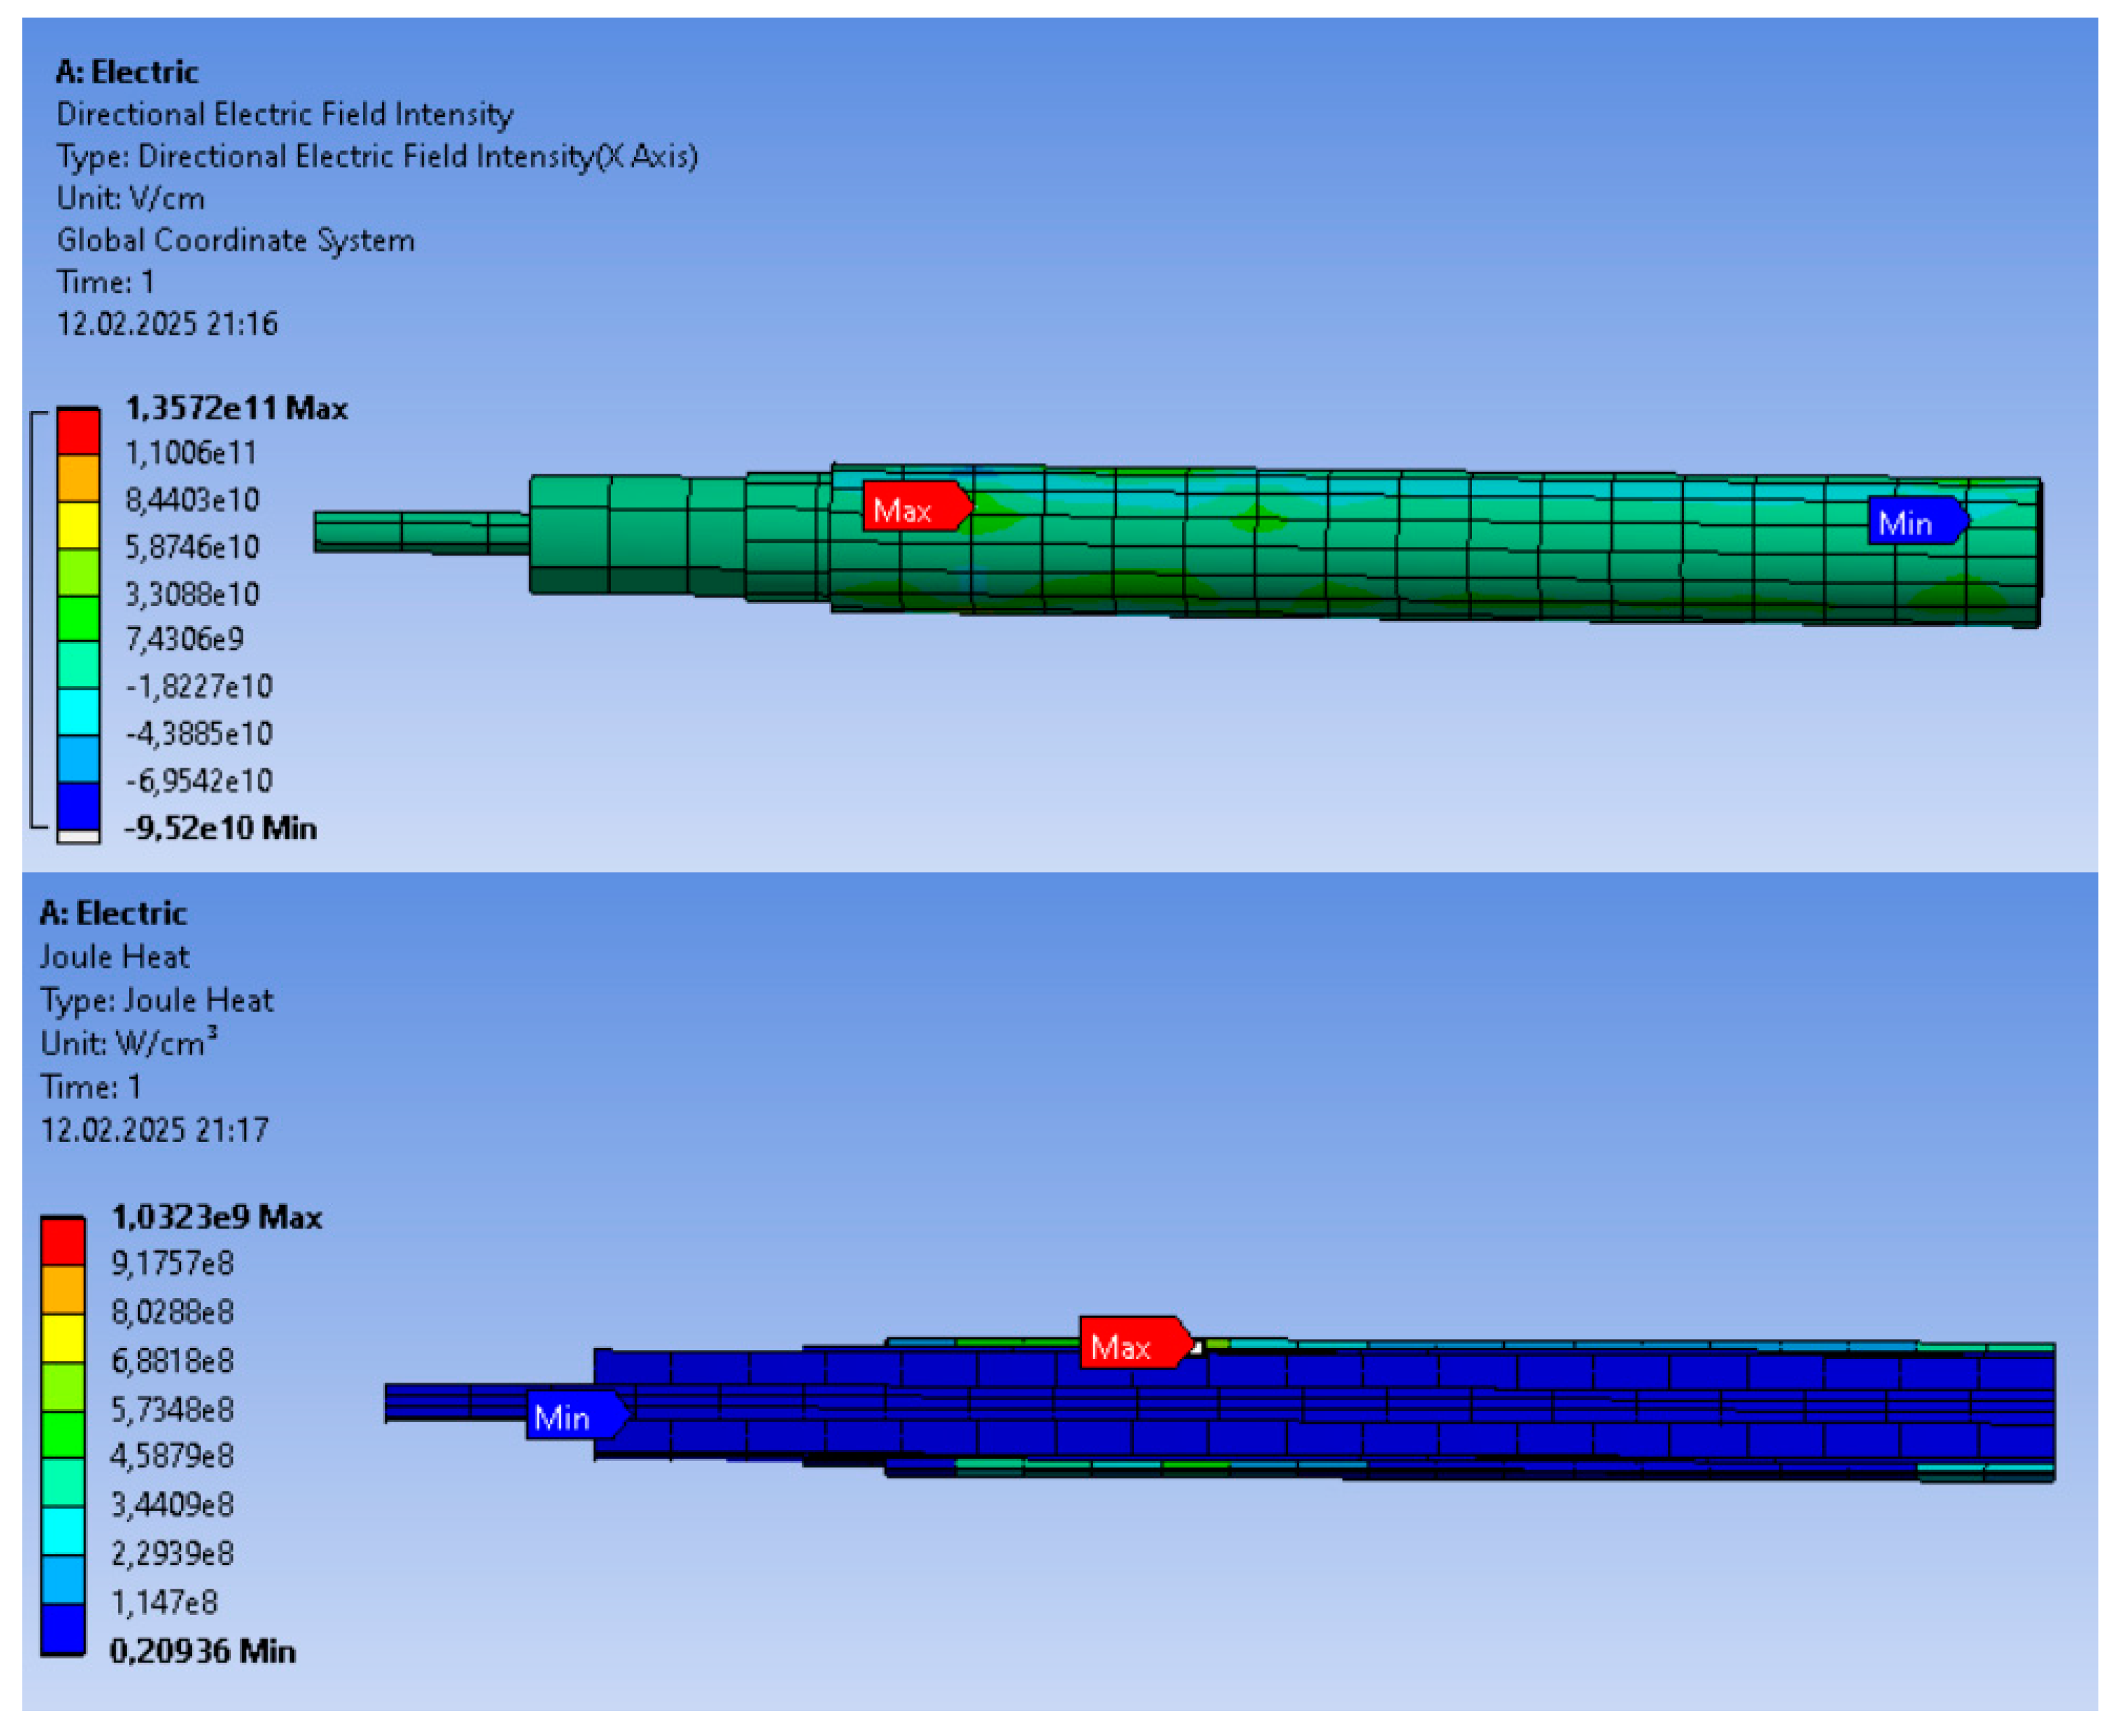2118x1736 pixels.
Task: Click the -9,52e10 Min legend value
Action: [x=220, y=828]
